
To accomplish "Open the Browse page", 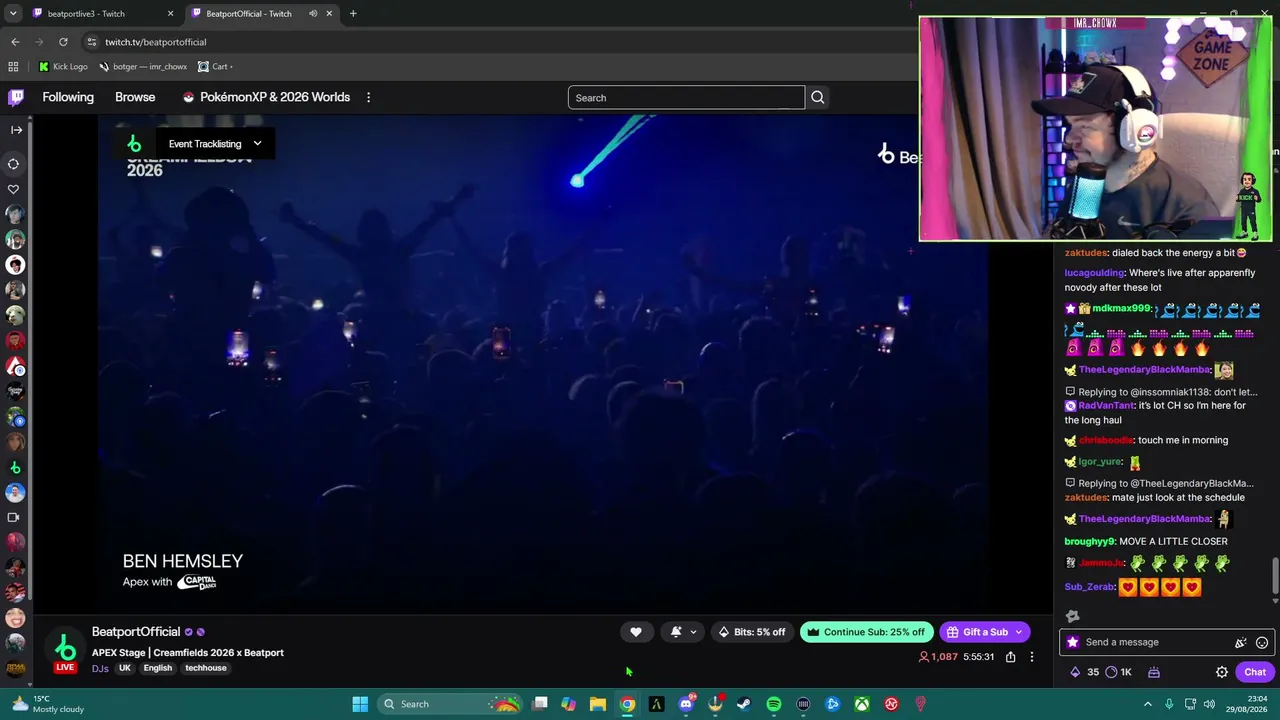I will click(135, 97).
